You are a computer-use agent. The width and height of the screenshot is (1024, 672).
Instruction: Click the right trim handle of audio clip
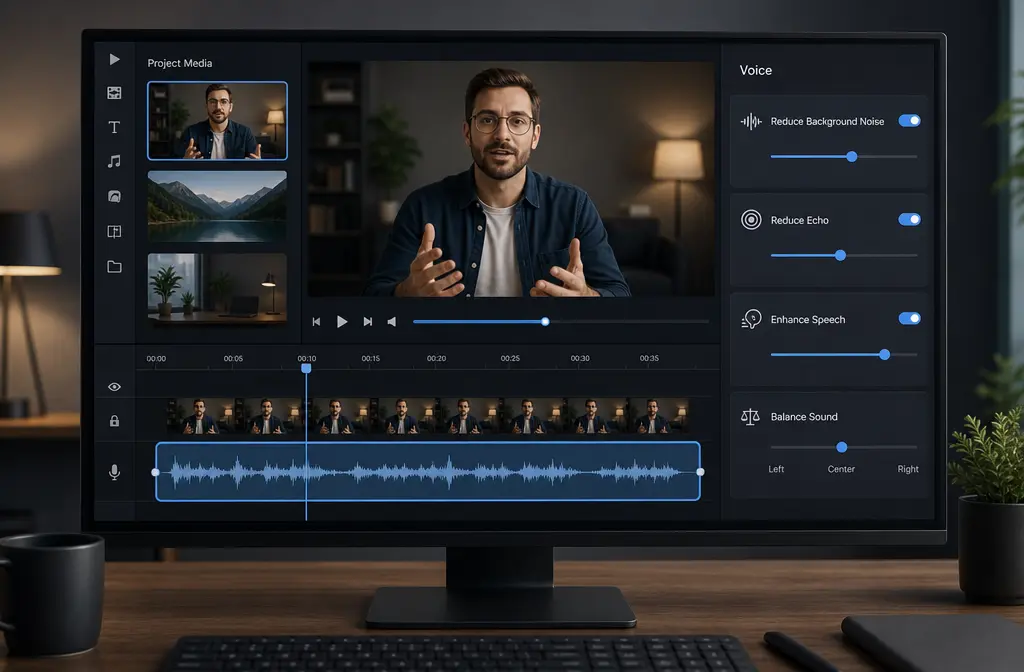coord(701,472)
